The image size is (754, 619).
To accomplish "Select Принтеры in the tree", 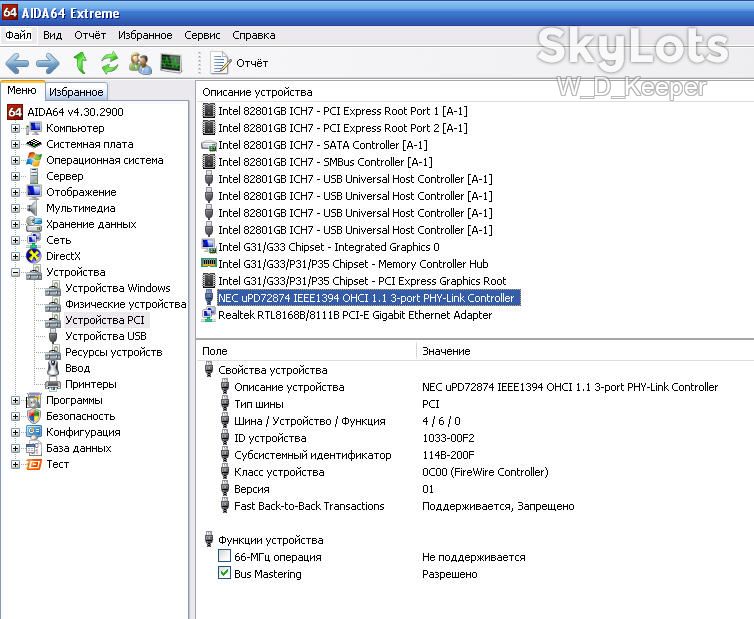I will point(91,384).
